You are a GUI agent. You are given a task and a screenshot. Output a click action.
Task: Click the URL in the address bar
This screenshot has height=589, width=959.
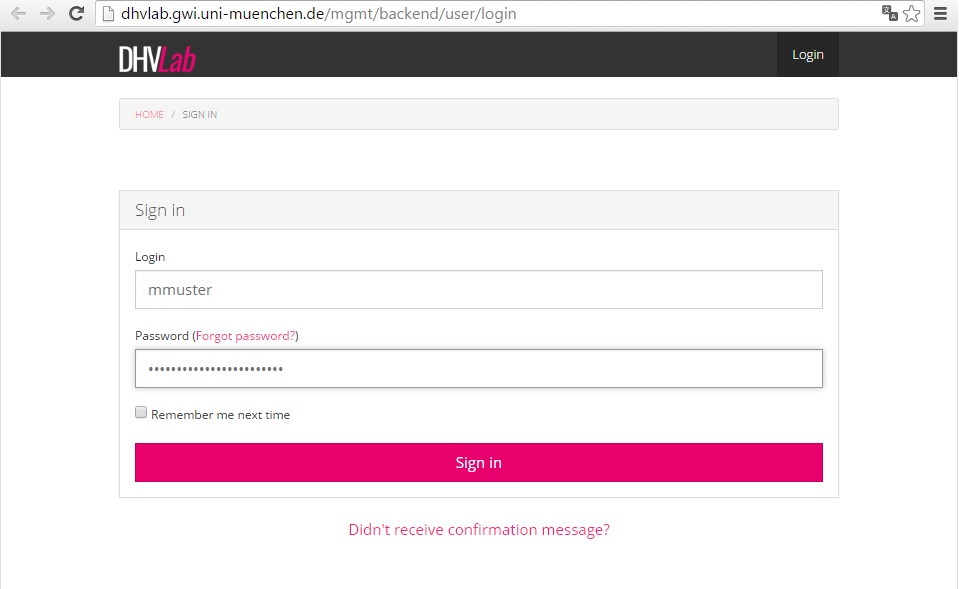[318, 14]
